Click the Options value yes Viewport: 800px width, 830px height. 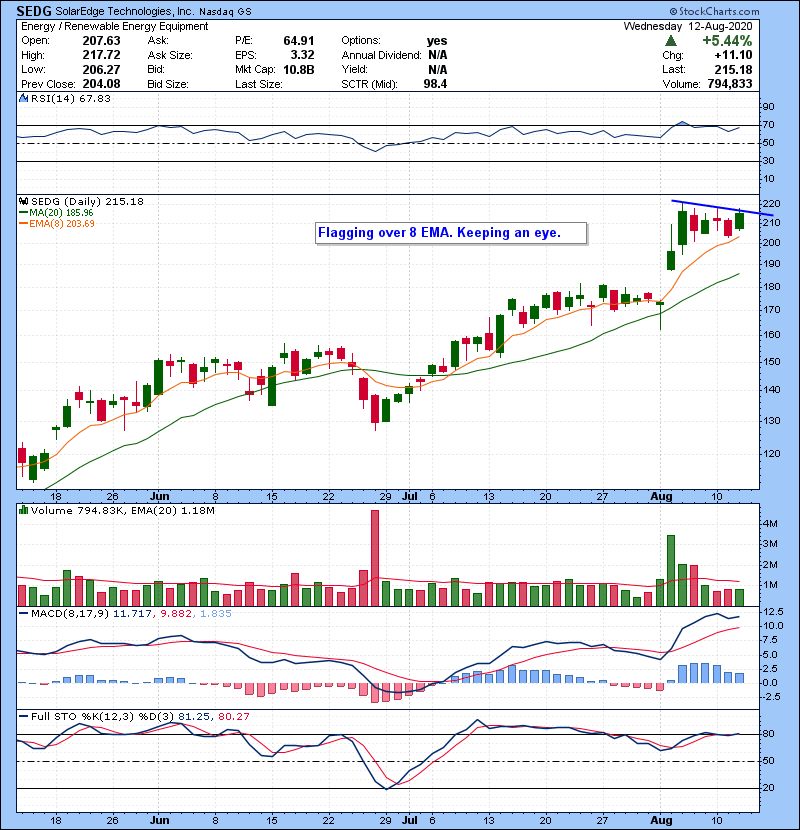(437, 41)
